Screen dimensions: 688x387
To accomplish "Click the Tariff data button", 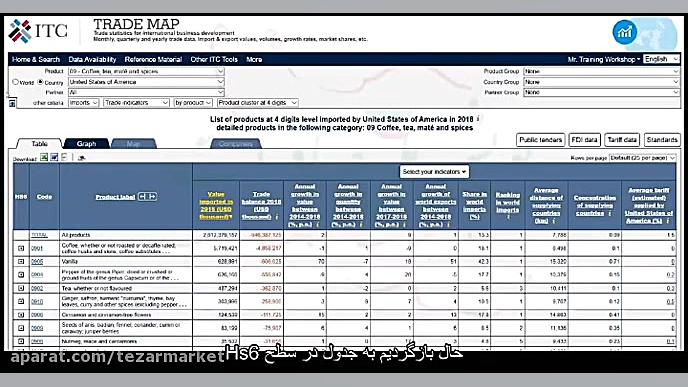I will pos(622,140).
